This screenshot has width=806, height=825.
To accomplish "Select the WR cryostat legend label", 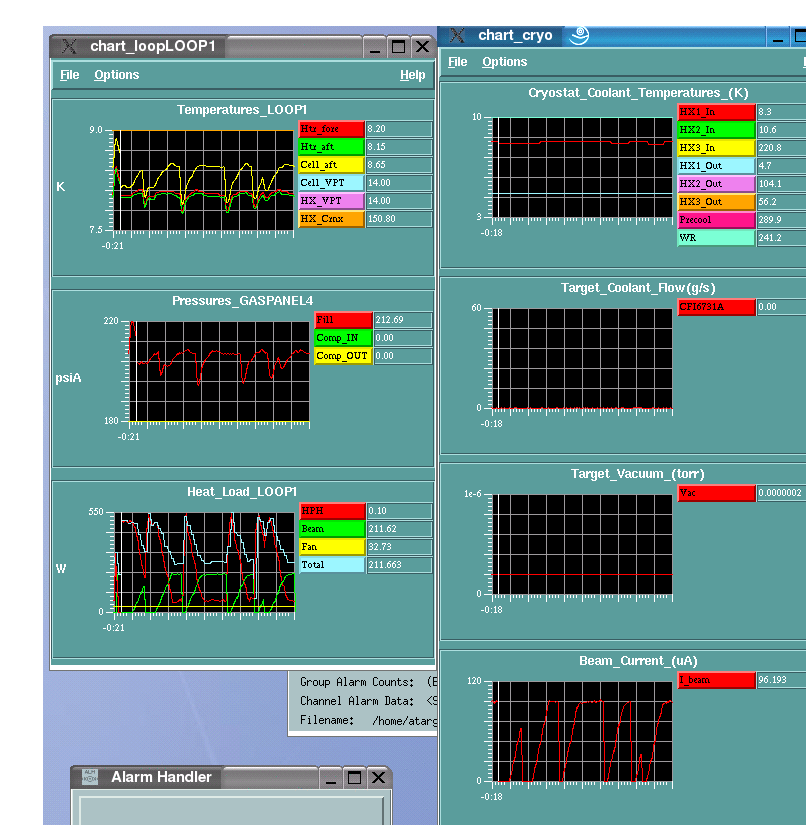I will click(717, 238).
